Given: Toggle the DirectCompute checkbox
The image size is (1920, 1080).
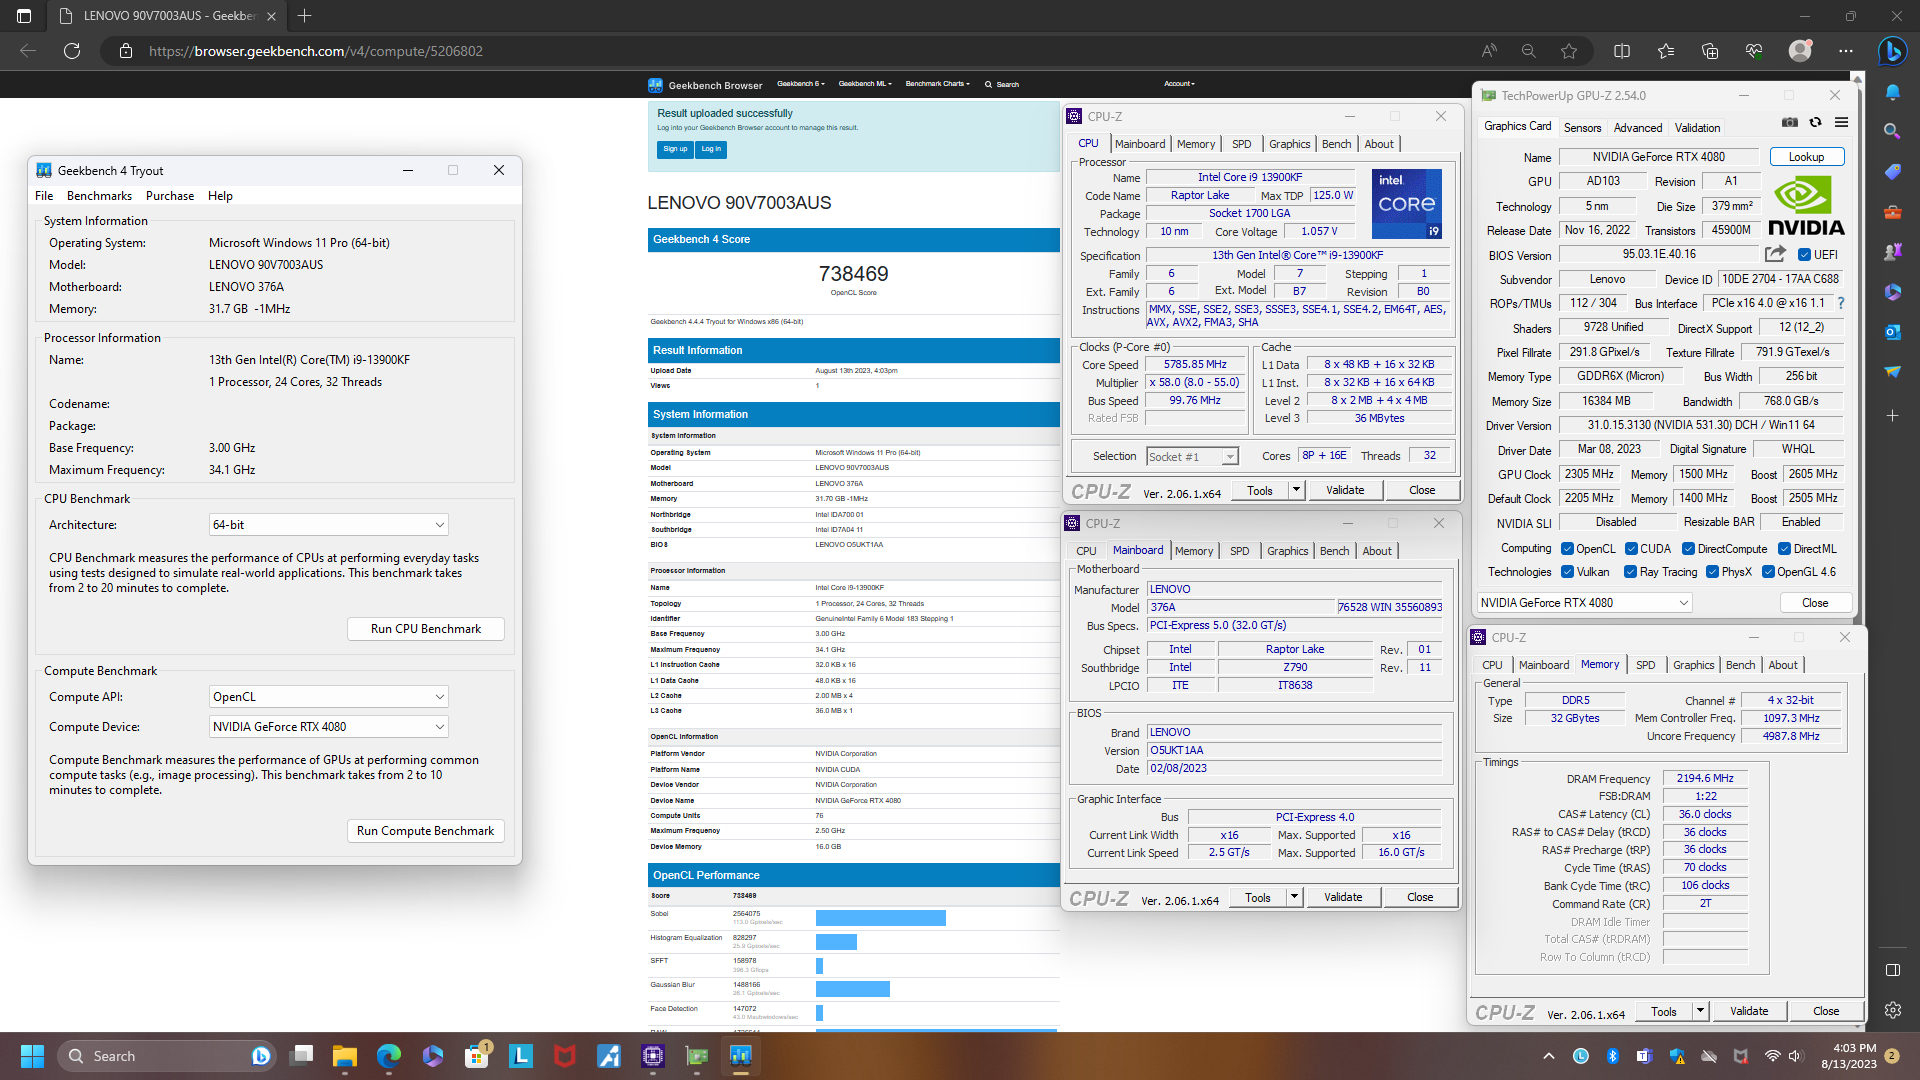Looking at the screenshot, I should 1688,549.
